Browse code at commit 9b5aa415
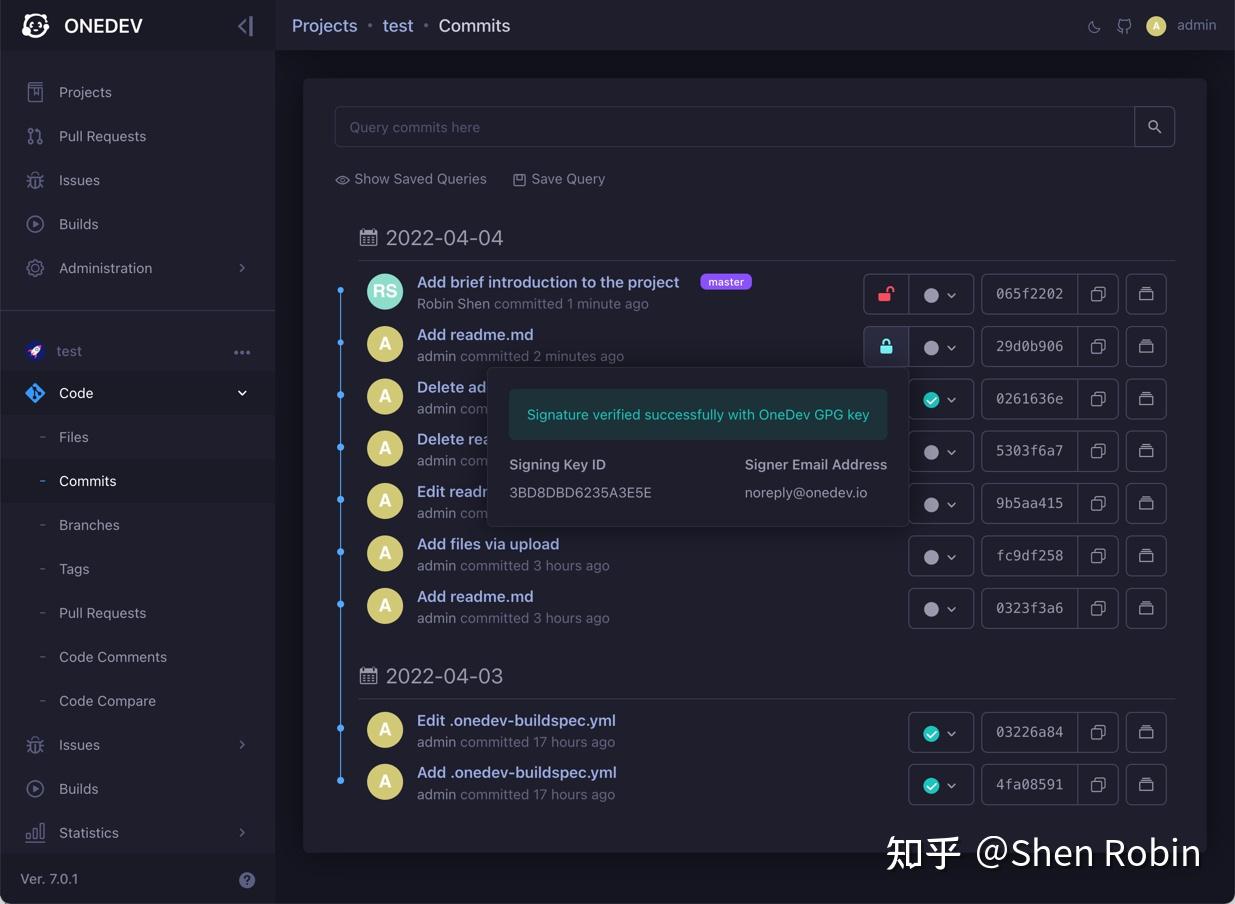The image size is (1235, 904). (x=1146, y=503)
